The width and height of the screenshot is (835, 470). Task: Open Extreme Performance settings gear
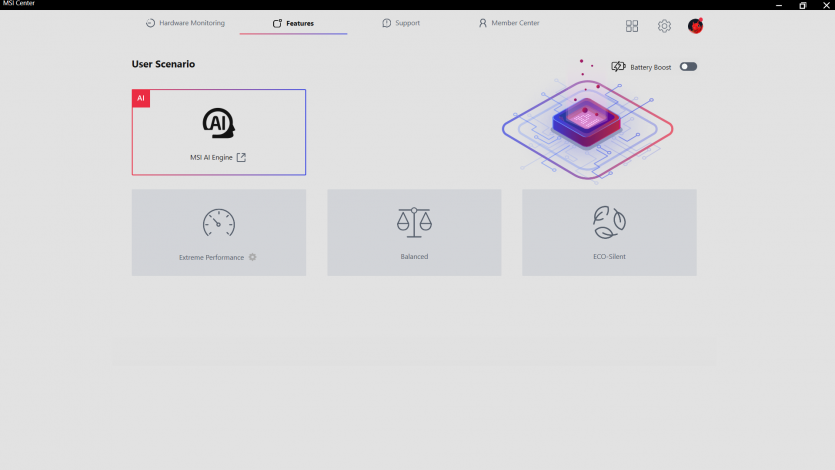point(253,257)
